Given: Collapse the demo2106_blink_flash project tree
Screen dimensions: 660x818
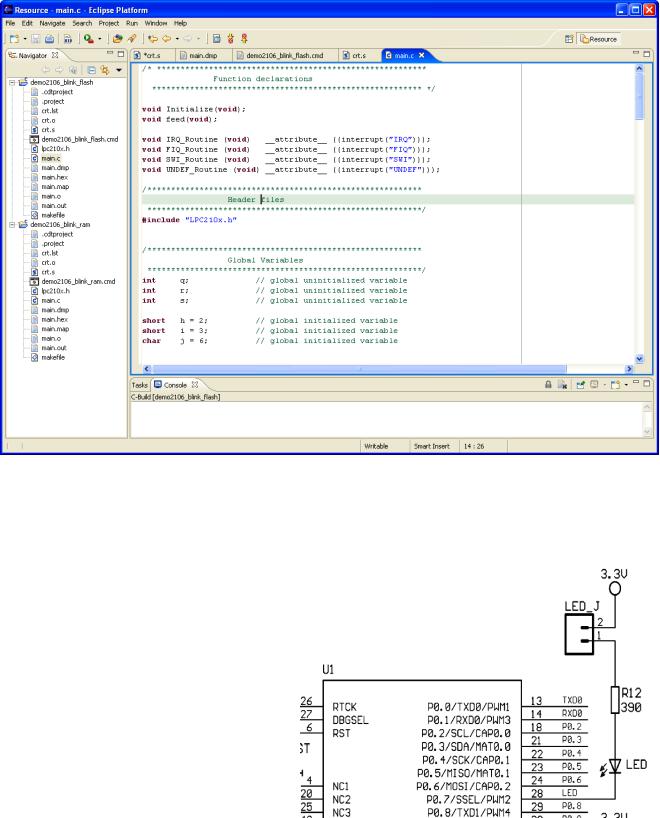Looking at the screenshot, I should coord(12,82).
